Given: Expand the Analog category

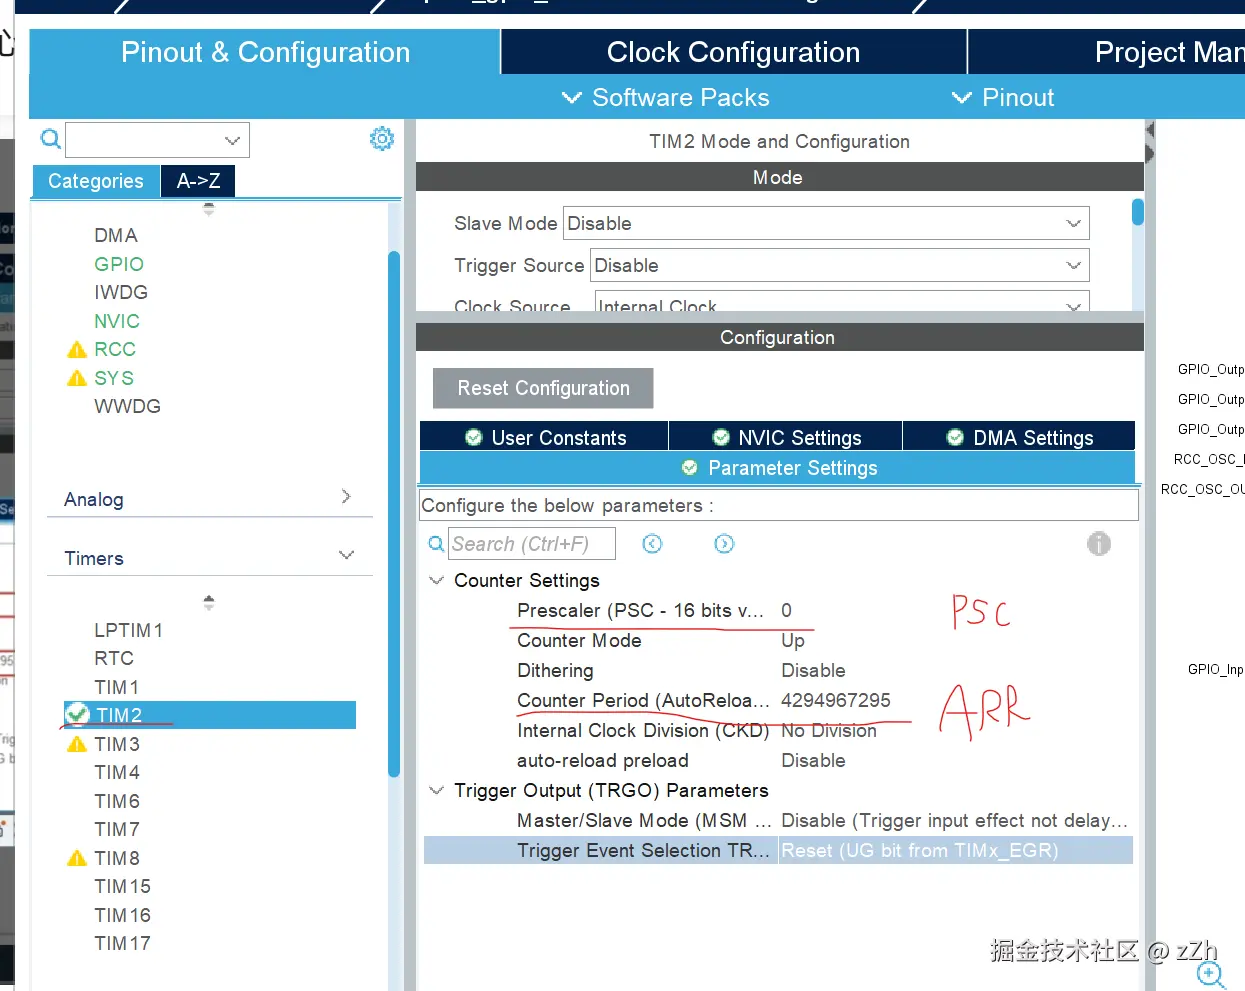Looking at the screenshot, I should click(x=346, y=497).
